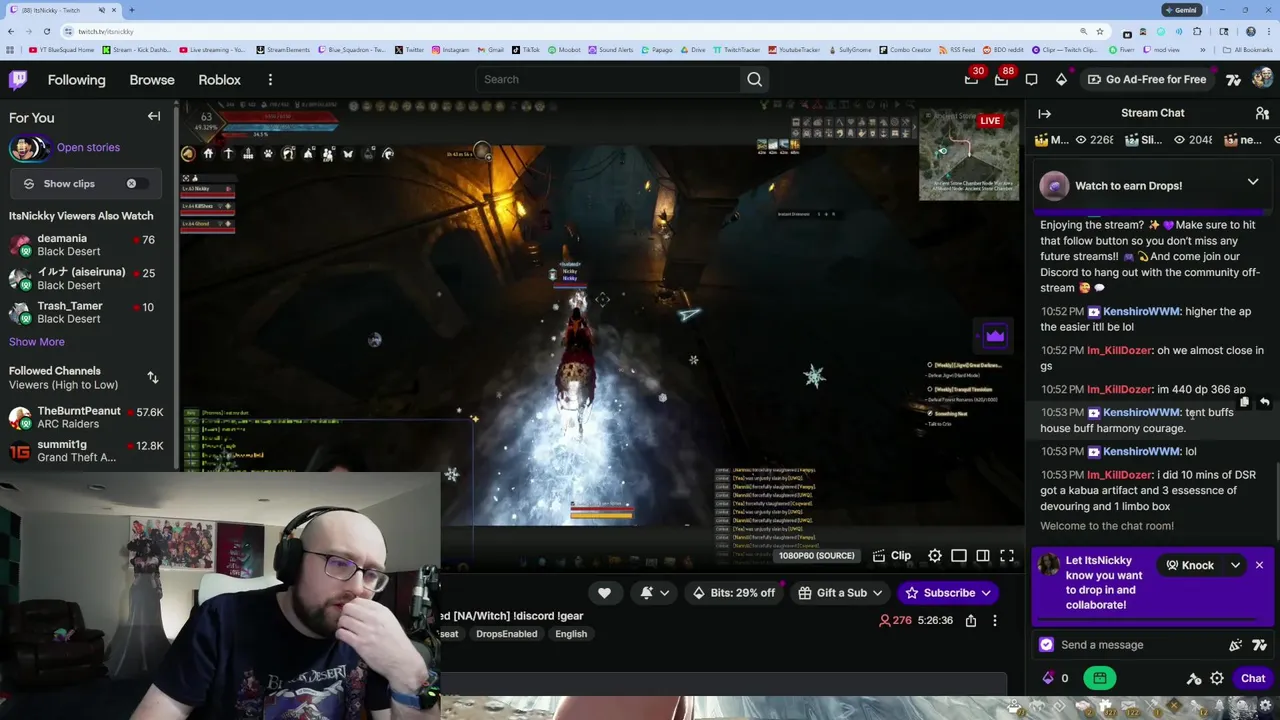Open the notifications inbox with 88 badge
The height and width of the screenshot is (720, 1280).
point(1002,79)
